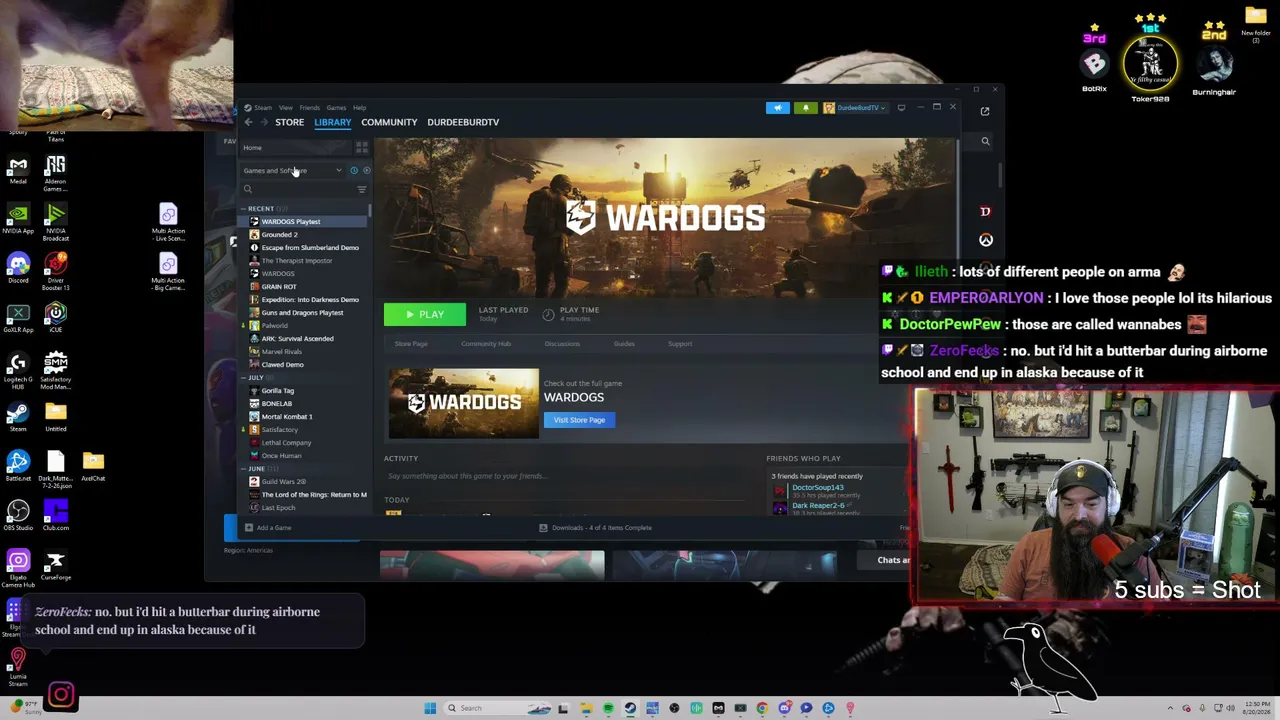Open the library advanced filter options
Viewport: 1280px width, 720px height.
coord(362,189)
